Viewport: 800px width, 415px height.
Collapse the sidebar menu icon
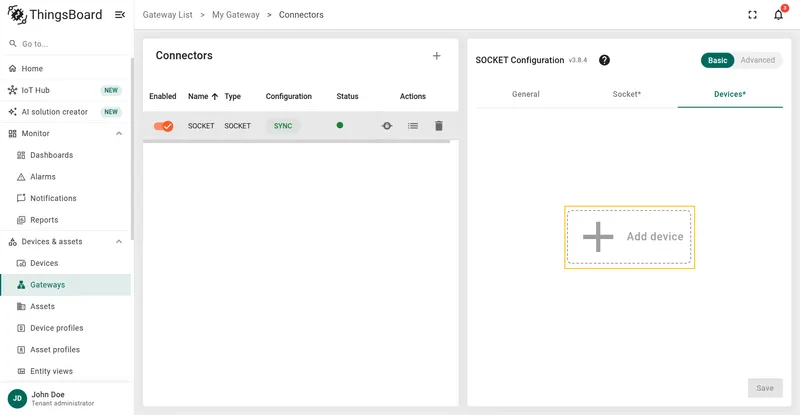pyautogui.click(x=120, y=15)
